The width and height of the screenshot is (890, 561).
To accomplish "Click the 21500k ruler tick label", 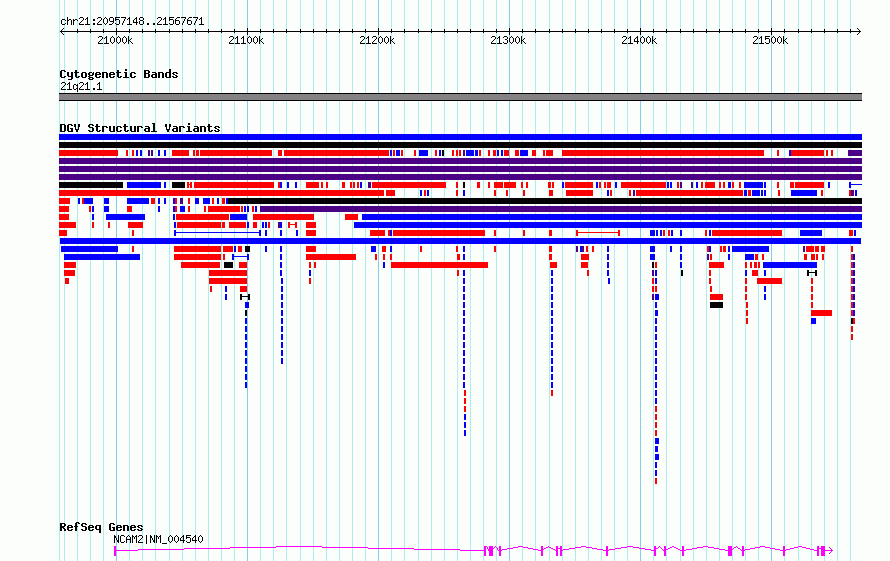I will [x=770, y=40].
